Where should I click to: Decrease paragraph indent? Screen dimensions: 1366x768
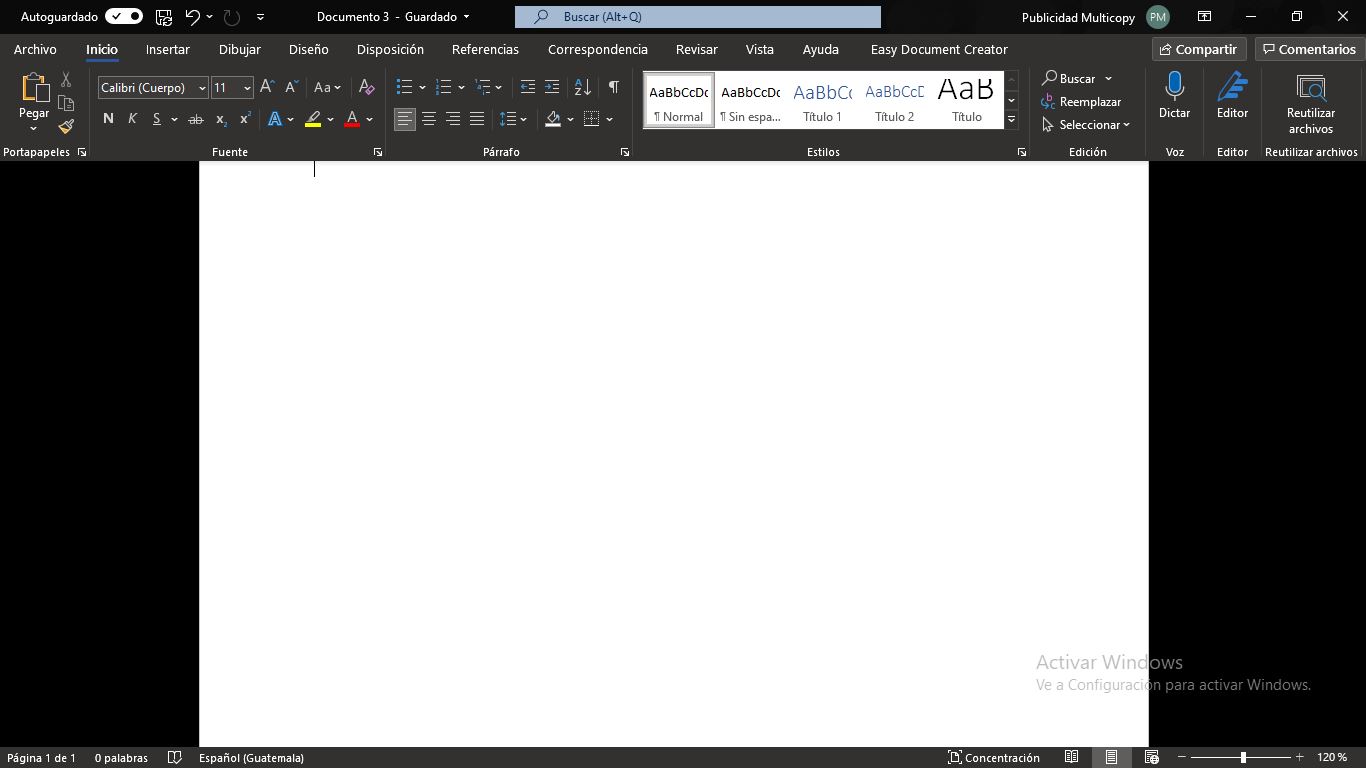[x=528, y=87]
